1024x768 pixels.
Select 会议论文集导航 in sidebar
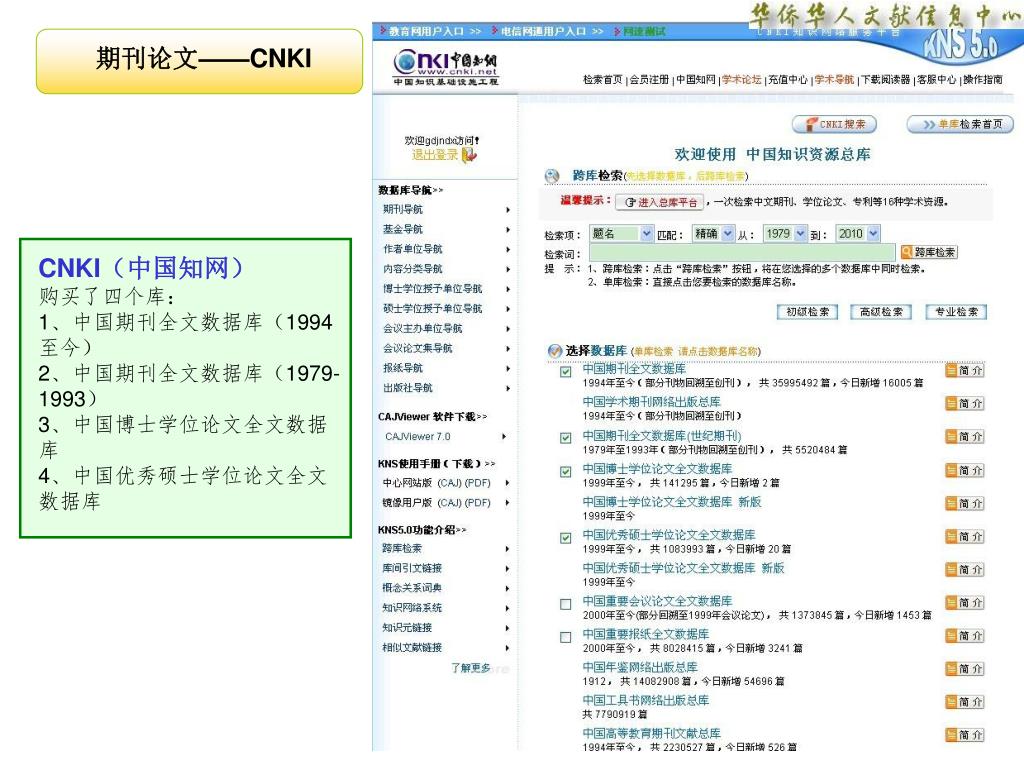417,348
